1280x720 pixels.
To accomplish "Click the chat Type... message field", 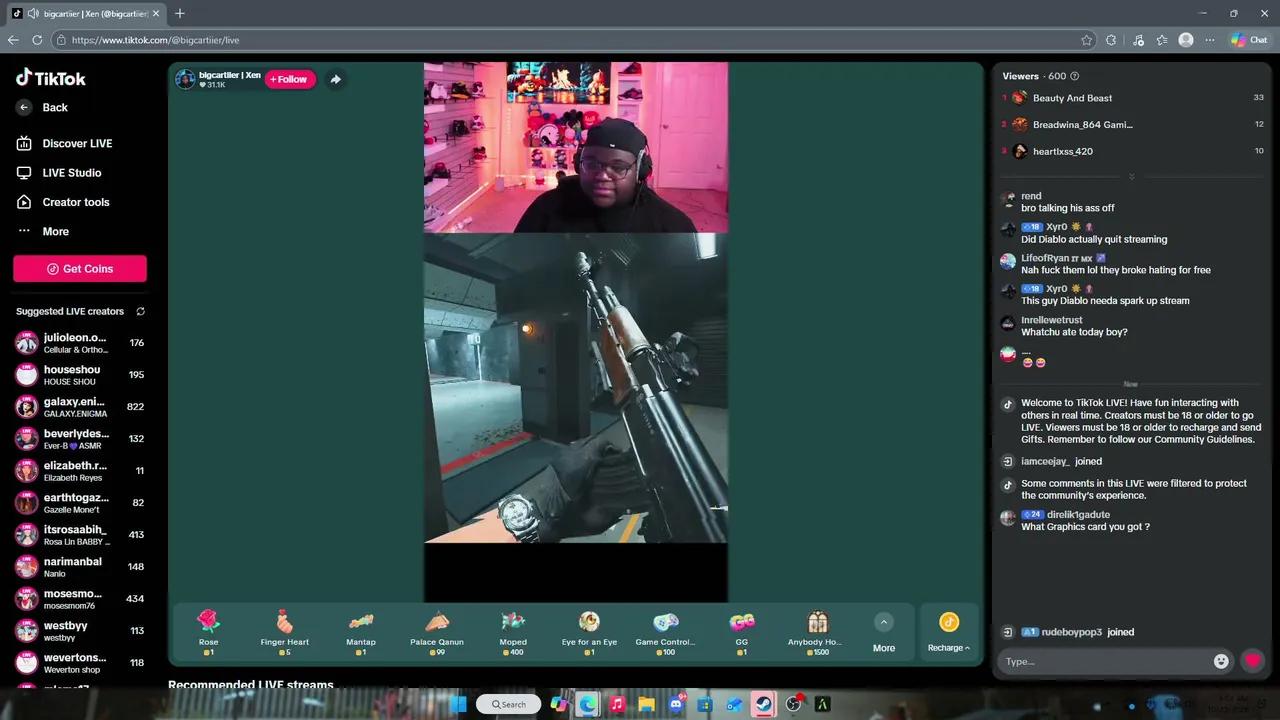I will (x=1105, y=661).
